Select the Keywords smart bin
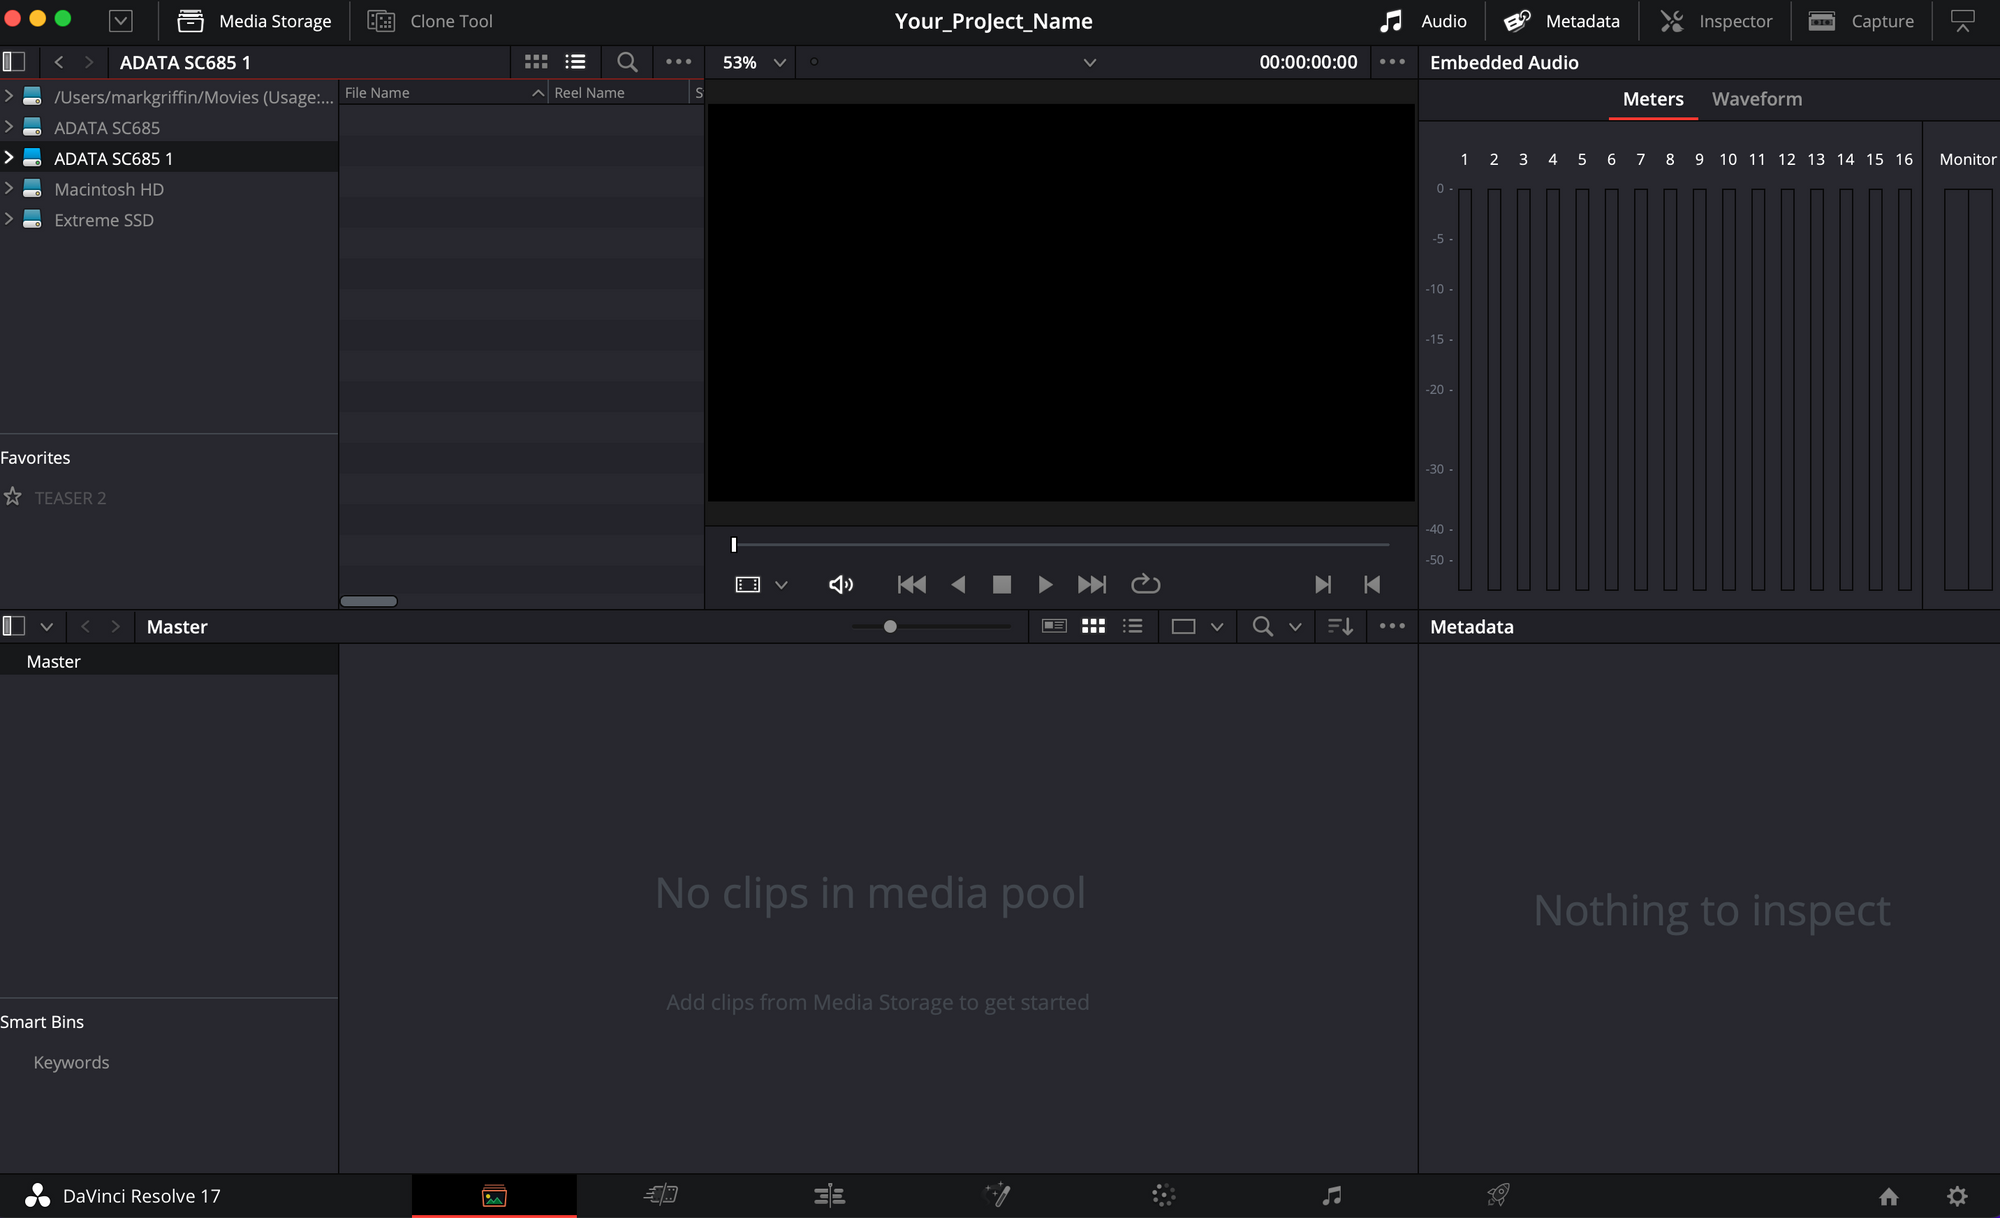This screenshot has height=1218, width=2000. [x=71, y=1062]
